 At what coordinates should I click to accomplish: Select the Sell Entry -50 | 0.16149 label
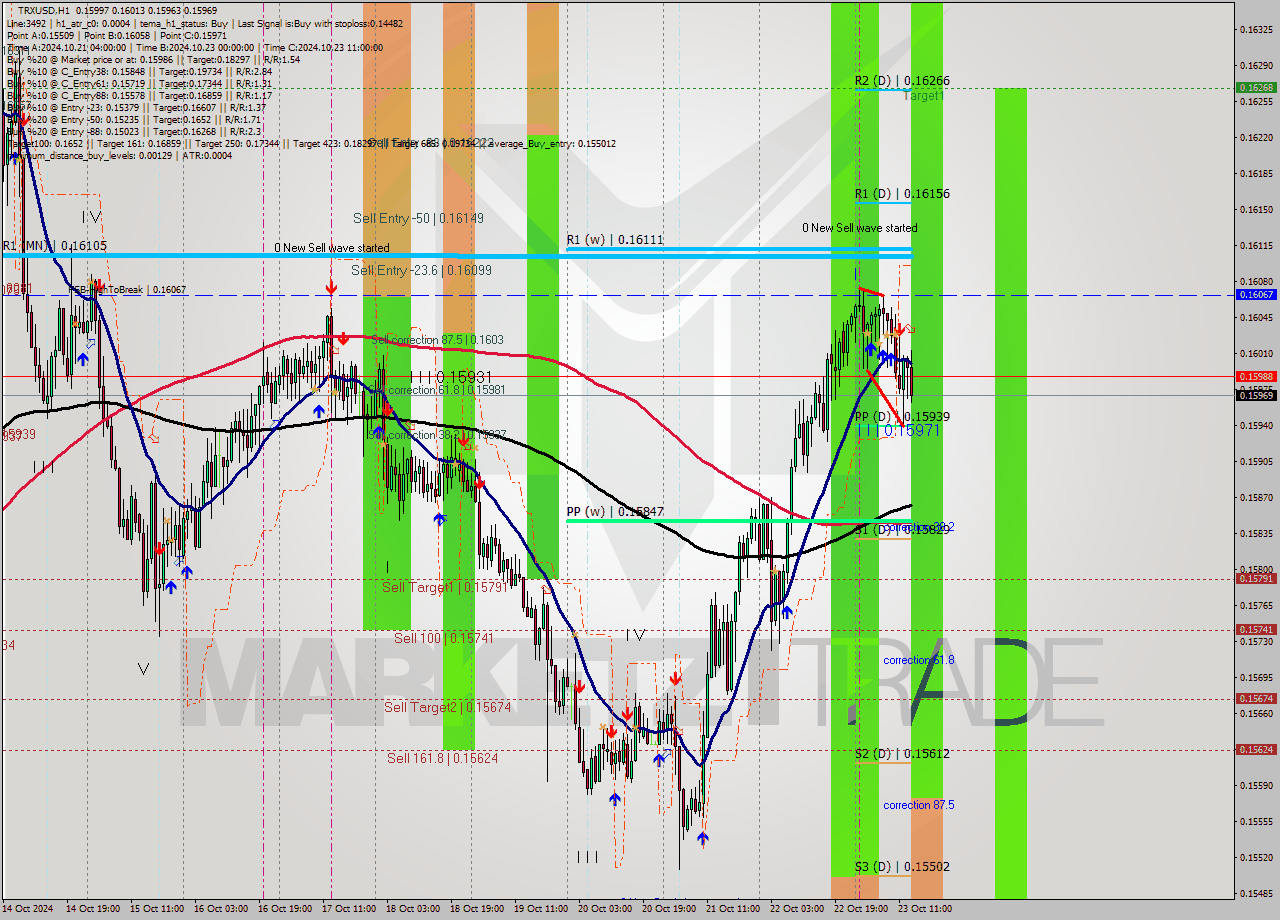(418, 218)
